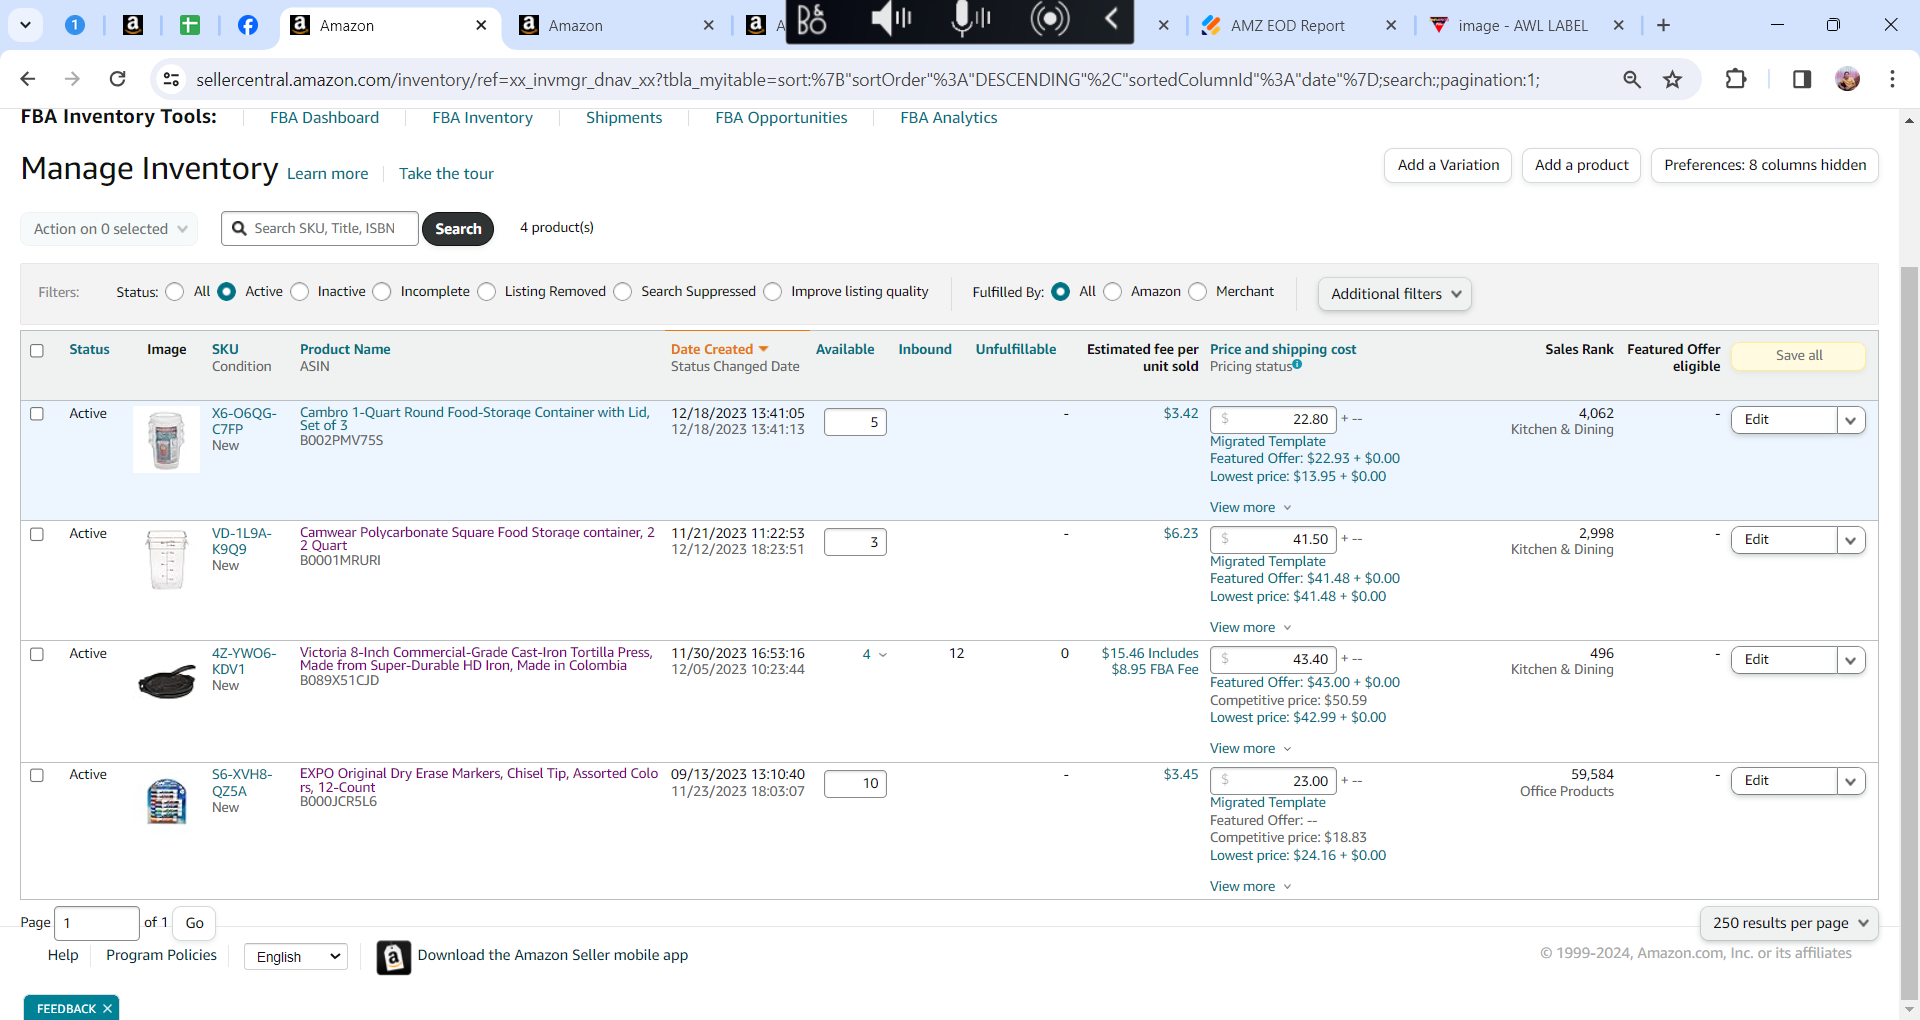Select the All status radio button
Image resolution: width=1920 pixels, height=1020 pixels.
(x=175, y=292)
